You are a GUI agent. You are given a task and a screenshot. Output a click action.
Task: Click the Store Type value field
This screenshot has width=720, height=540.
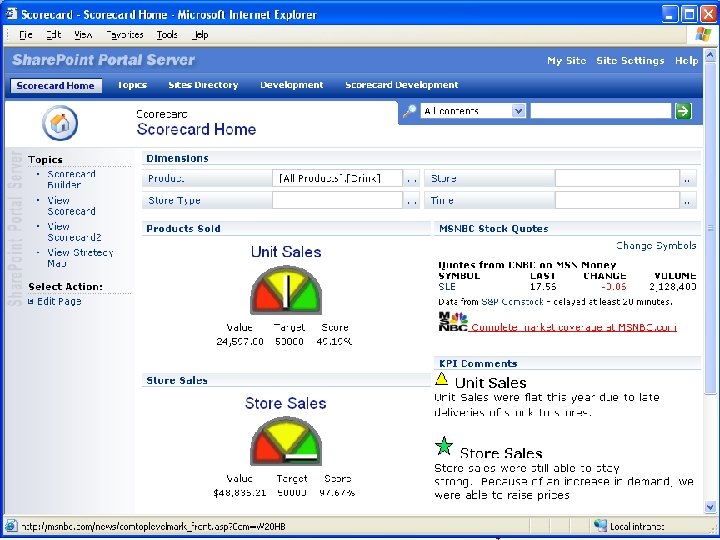click(338, 200)
